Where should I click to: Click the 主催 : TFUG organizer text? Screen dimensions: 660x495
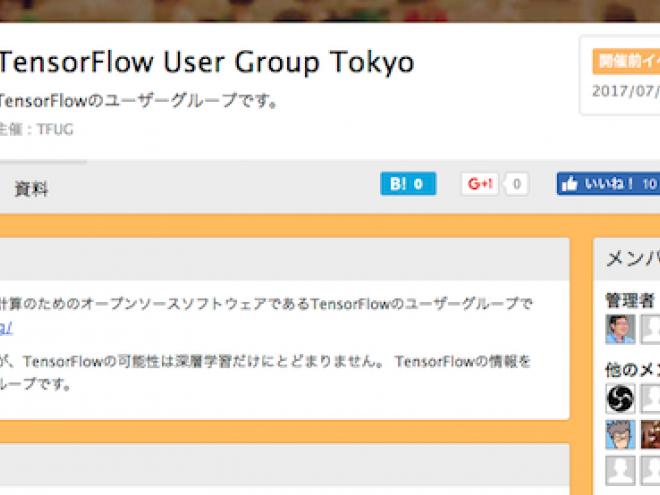coord(37,129)
